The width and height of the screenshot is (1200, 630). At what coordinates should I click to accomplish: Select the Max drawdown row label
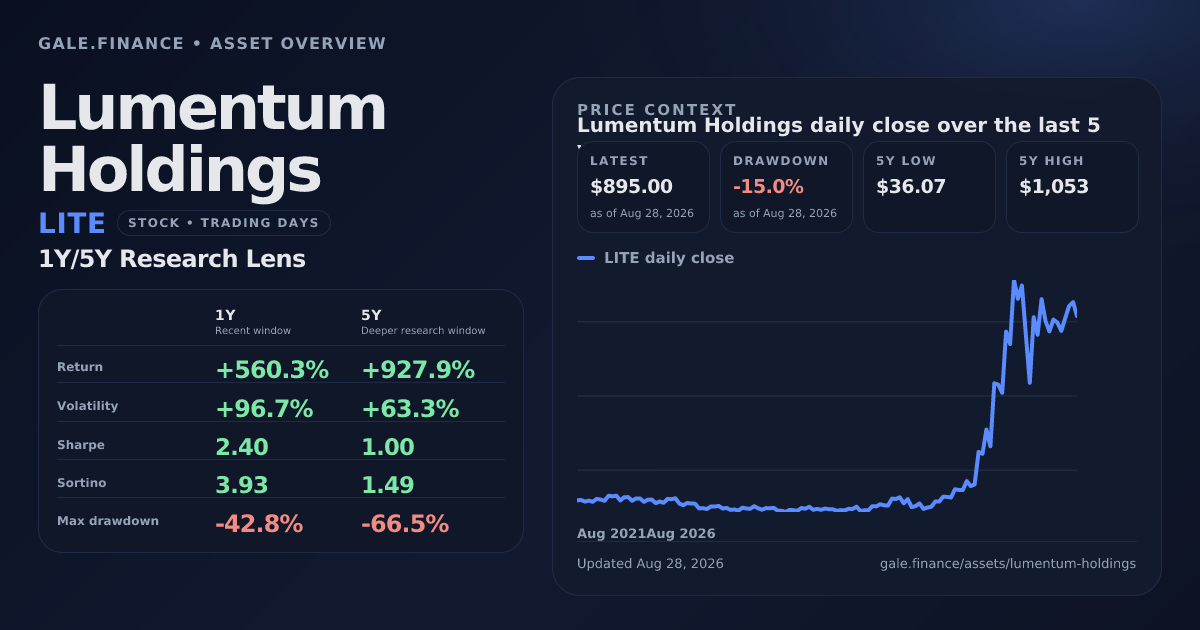[x=108, y=521]
